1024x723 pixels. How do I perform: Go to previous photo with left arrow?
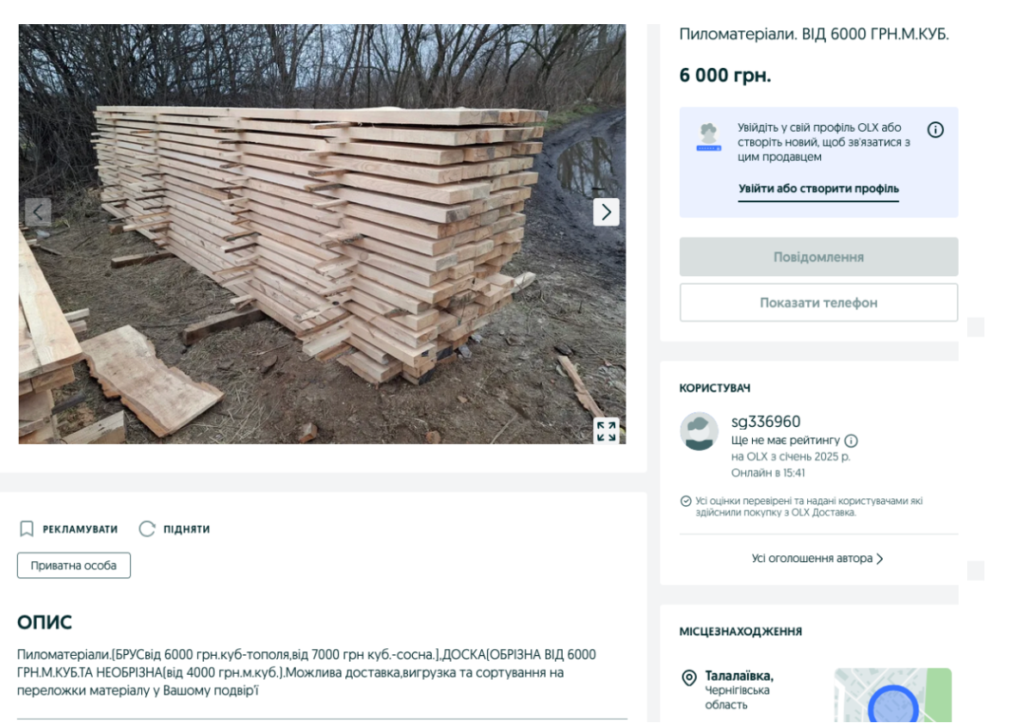pos(38,212)
